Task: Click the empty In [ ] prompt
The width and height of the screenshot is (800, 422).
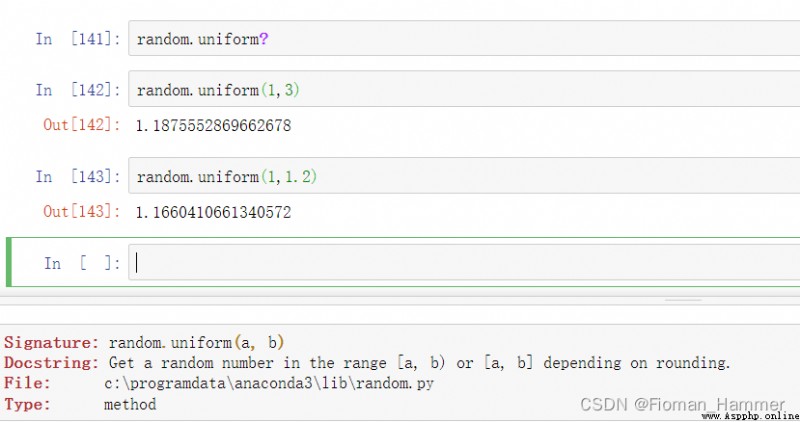Action: pyautogui.click(x=82, y=263)
